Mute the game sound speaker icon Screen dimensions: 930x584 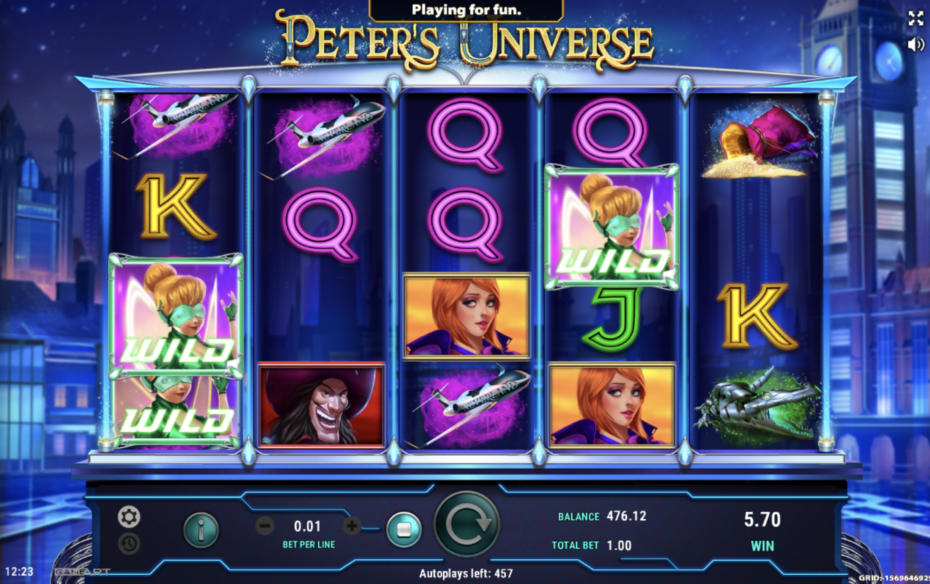[x=916, y=44]
